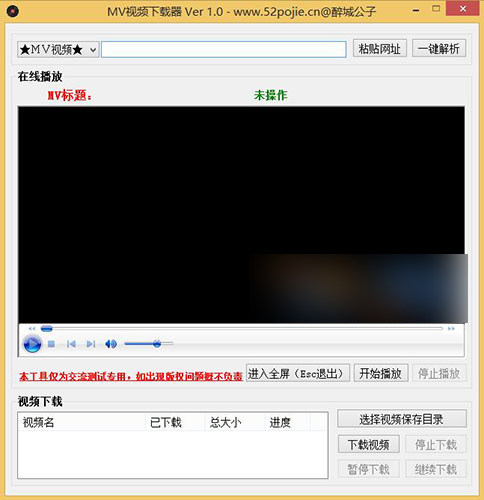Click the 暂停下载 button

(x=368, y=469)
